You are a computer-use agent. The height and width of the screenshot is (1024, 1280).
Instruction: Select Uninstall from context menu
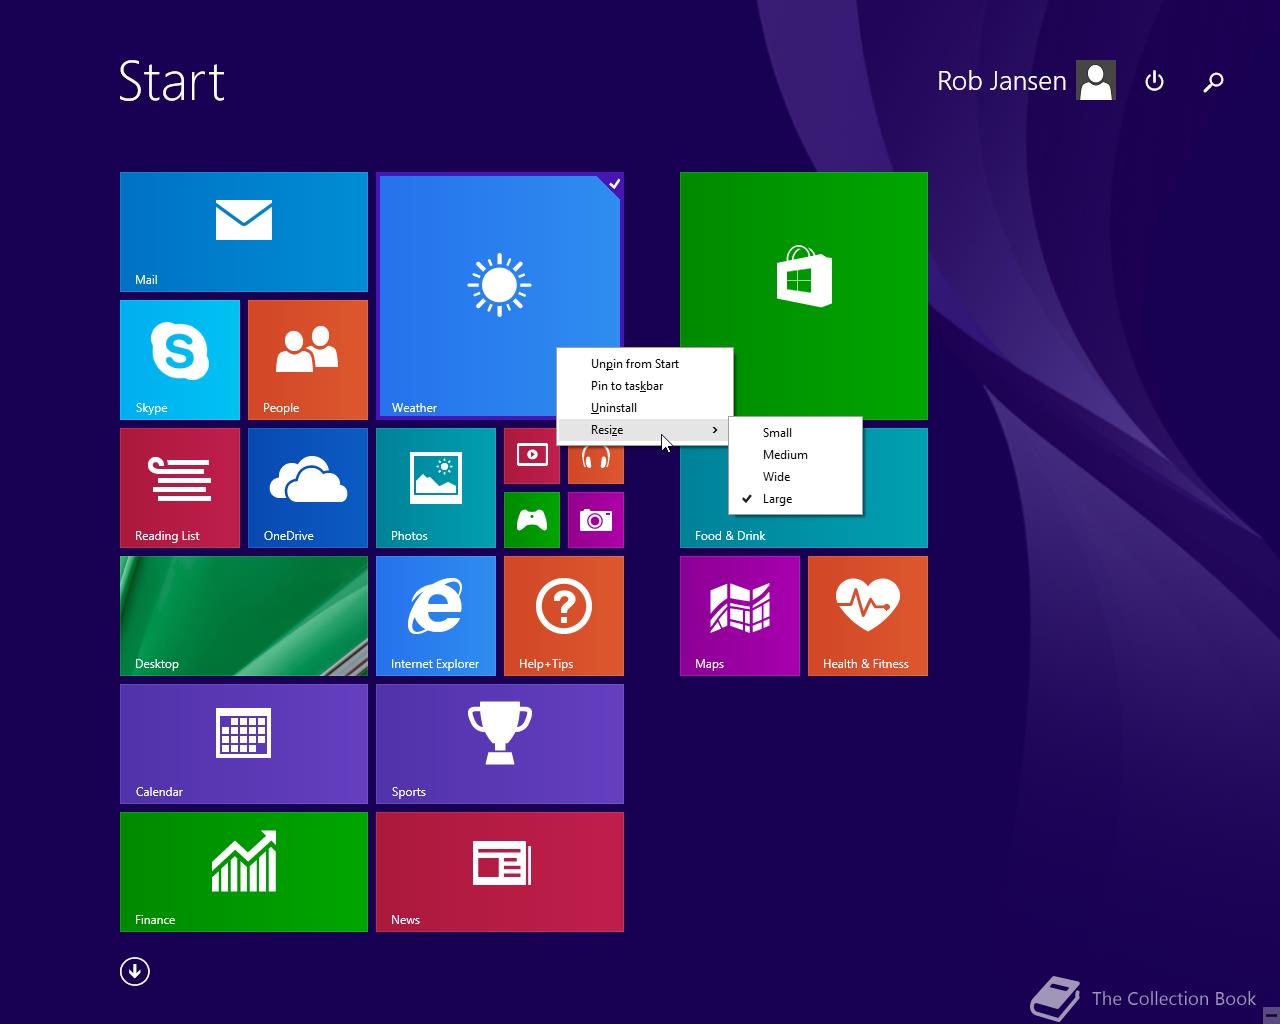point(645,408)
